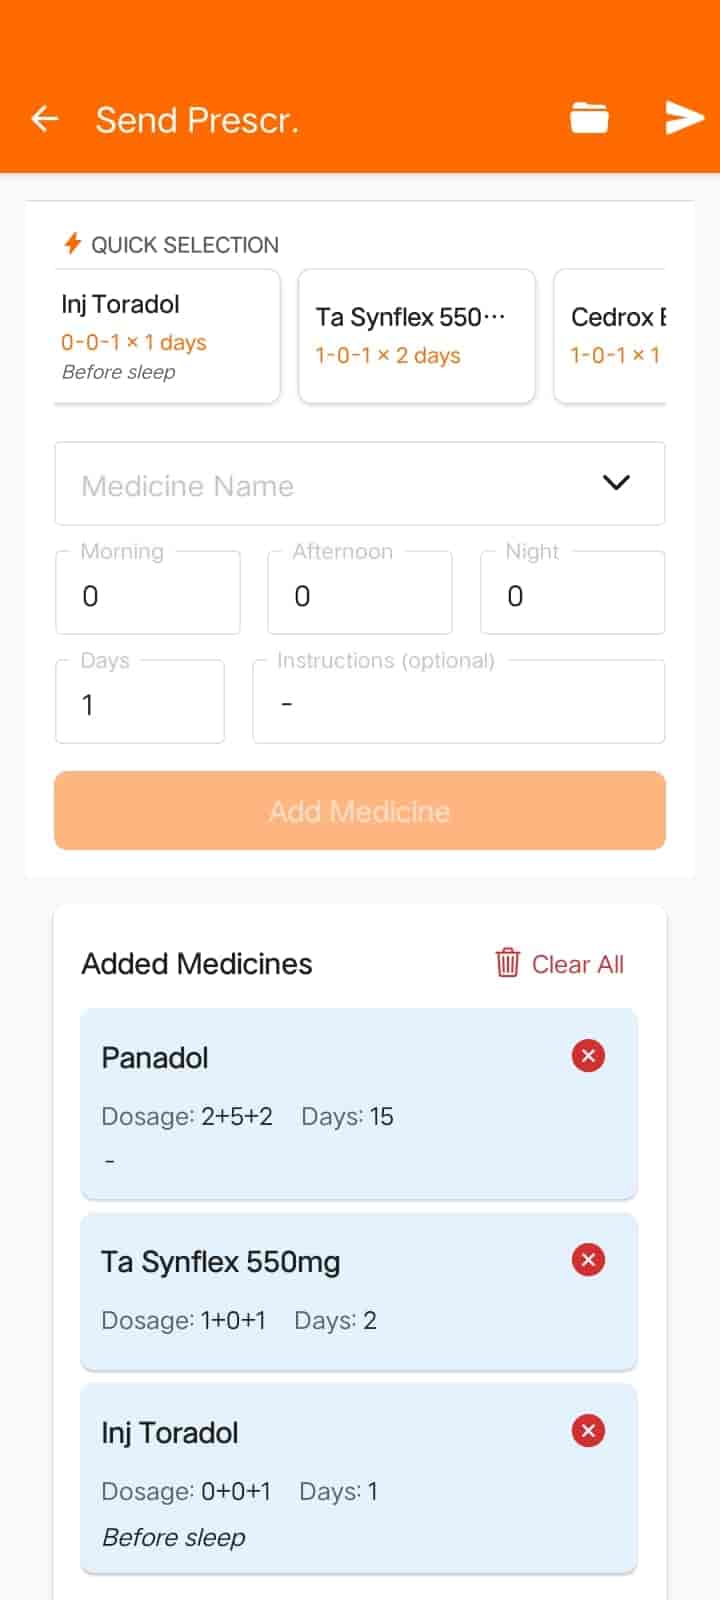Click the Clear All link
720x1600 pixels.
pos(578,963)
